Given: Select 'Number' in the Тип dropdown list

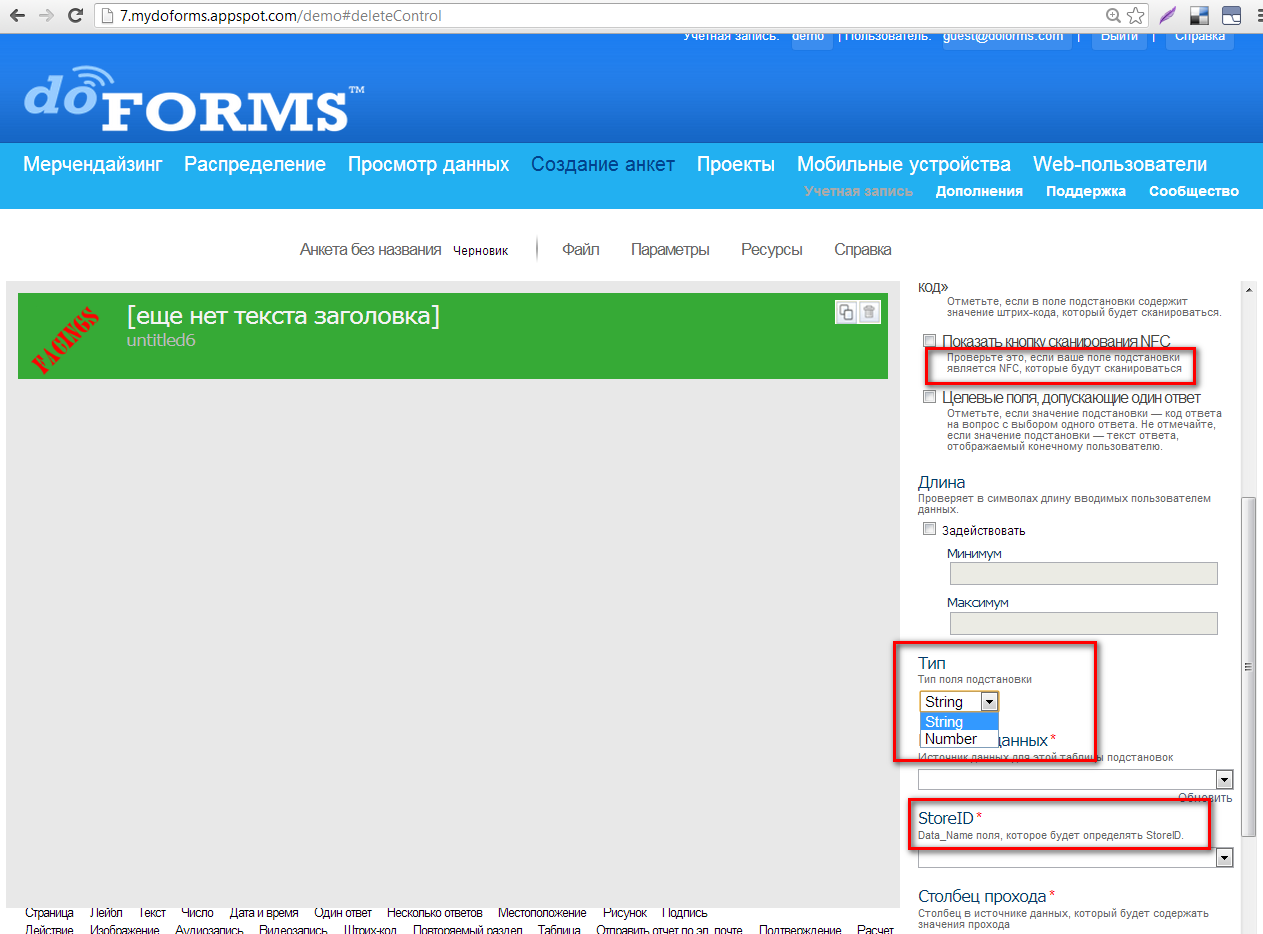Looking at the screenshot, I should click(951, 739).
